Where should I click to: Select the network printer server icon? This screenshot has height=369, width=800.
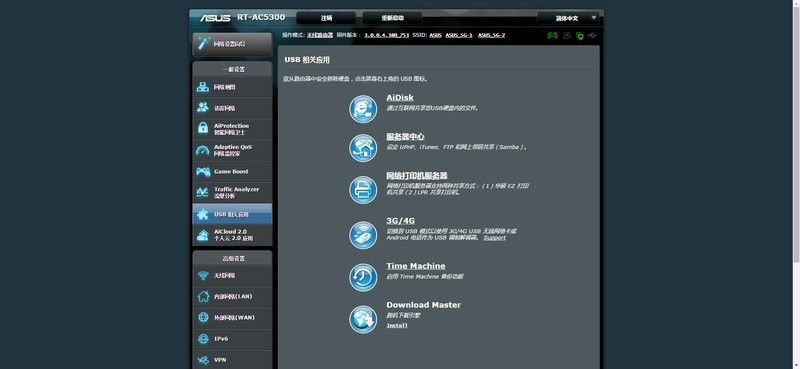point(363,190)
